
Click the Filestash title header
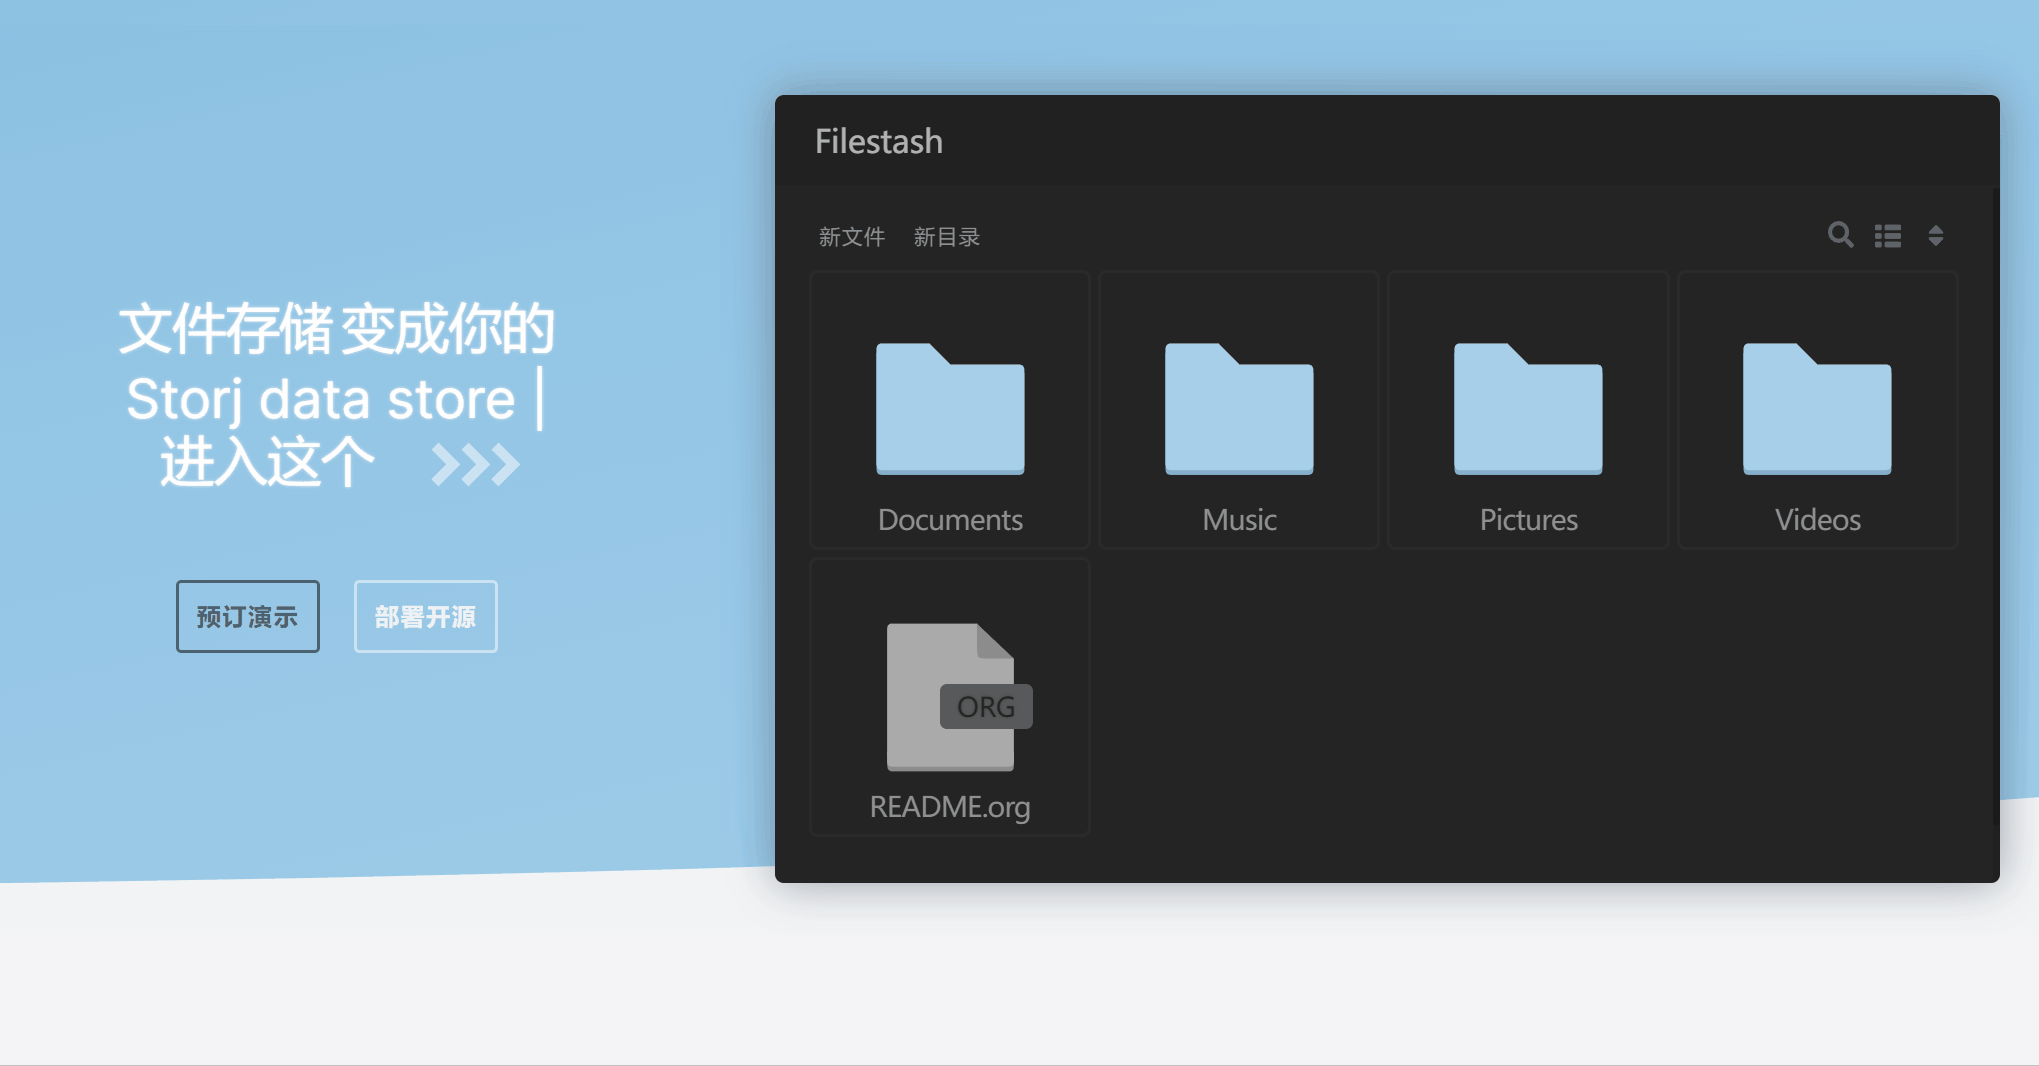tap(879, 142)
